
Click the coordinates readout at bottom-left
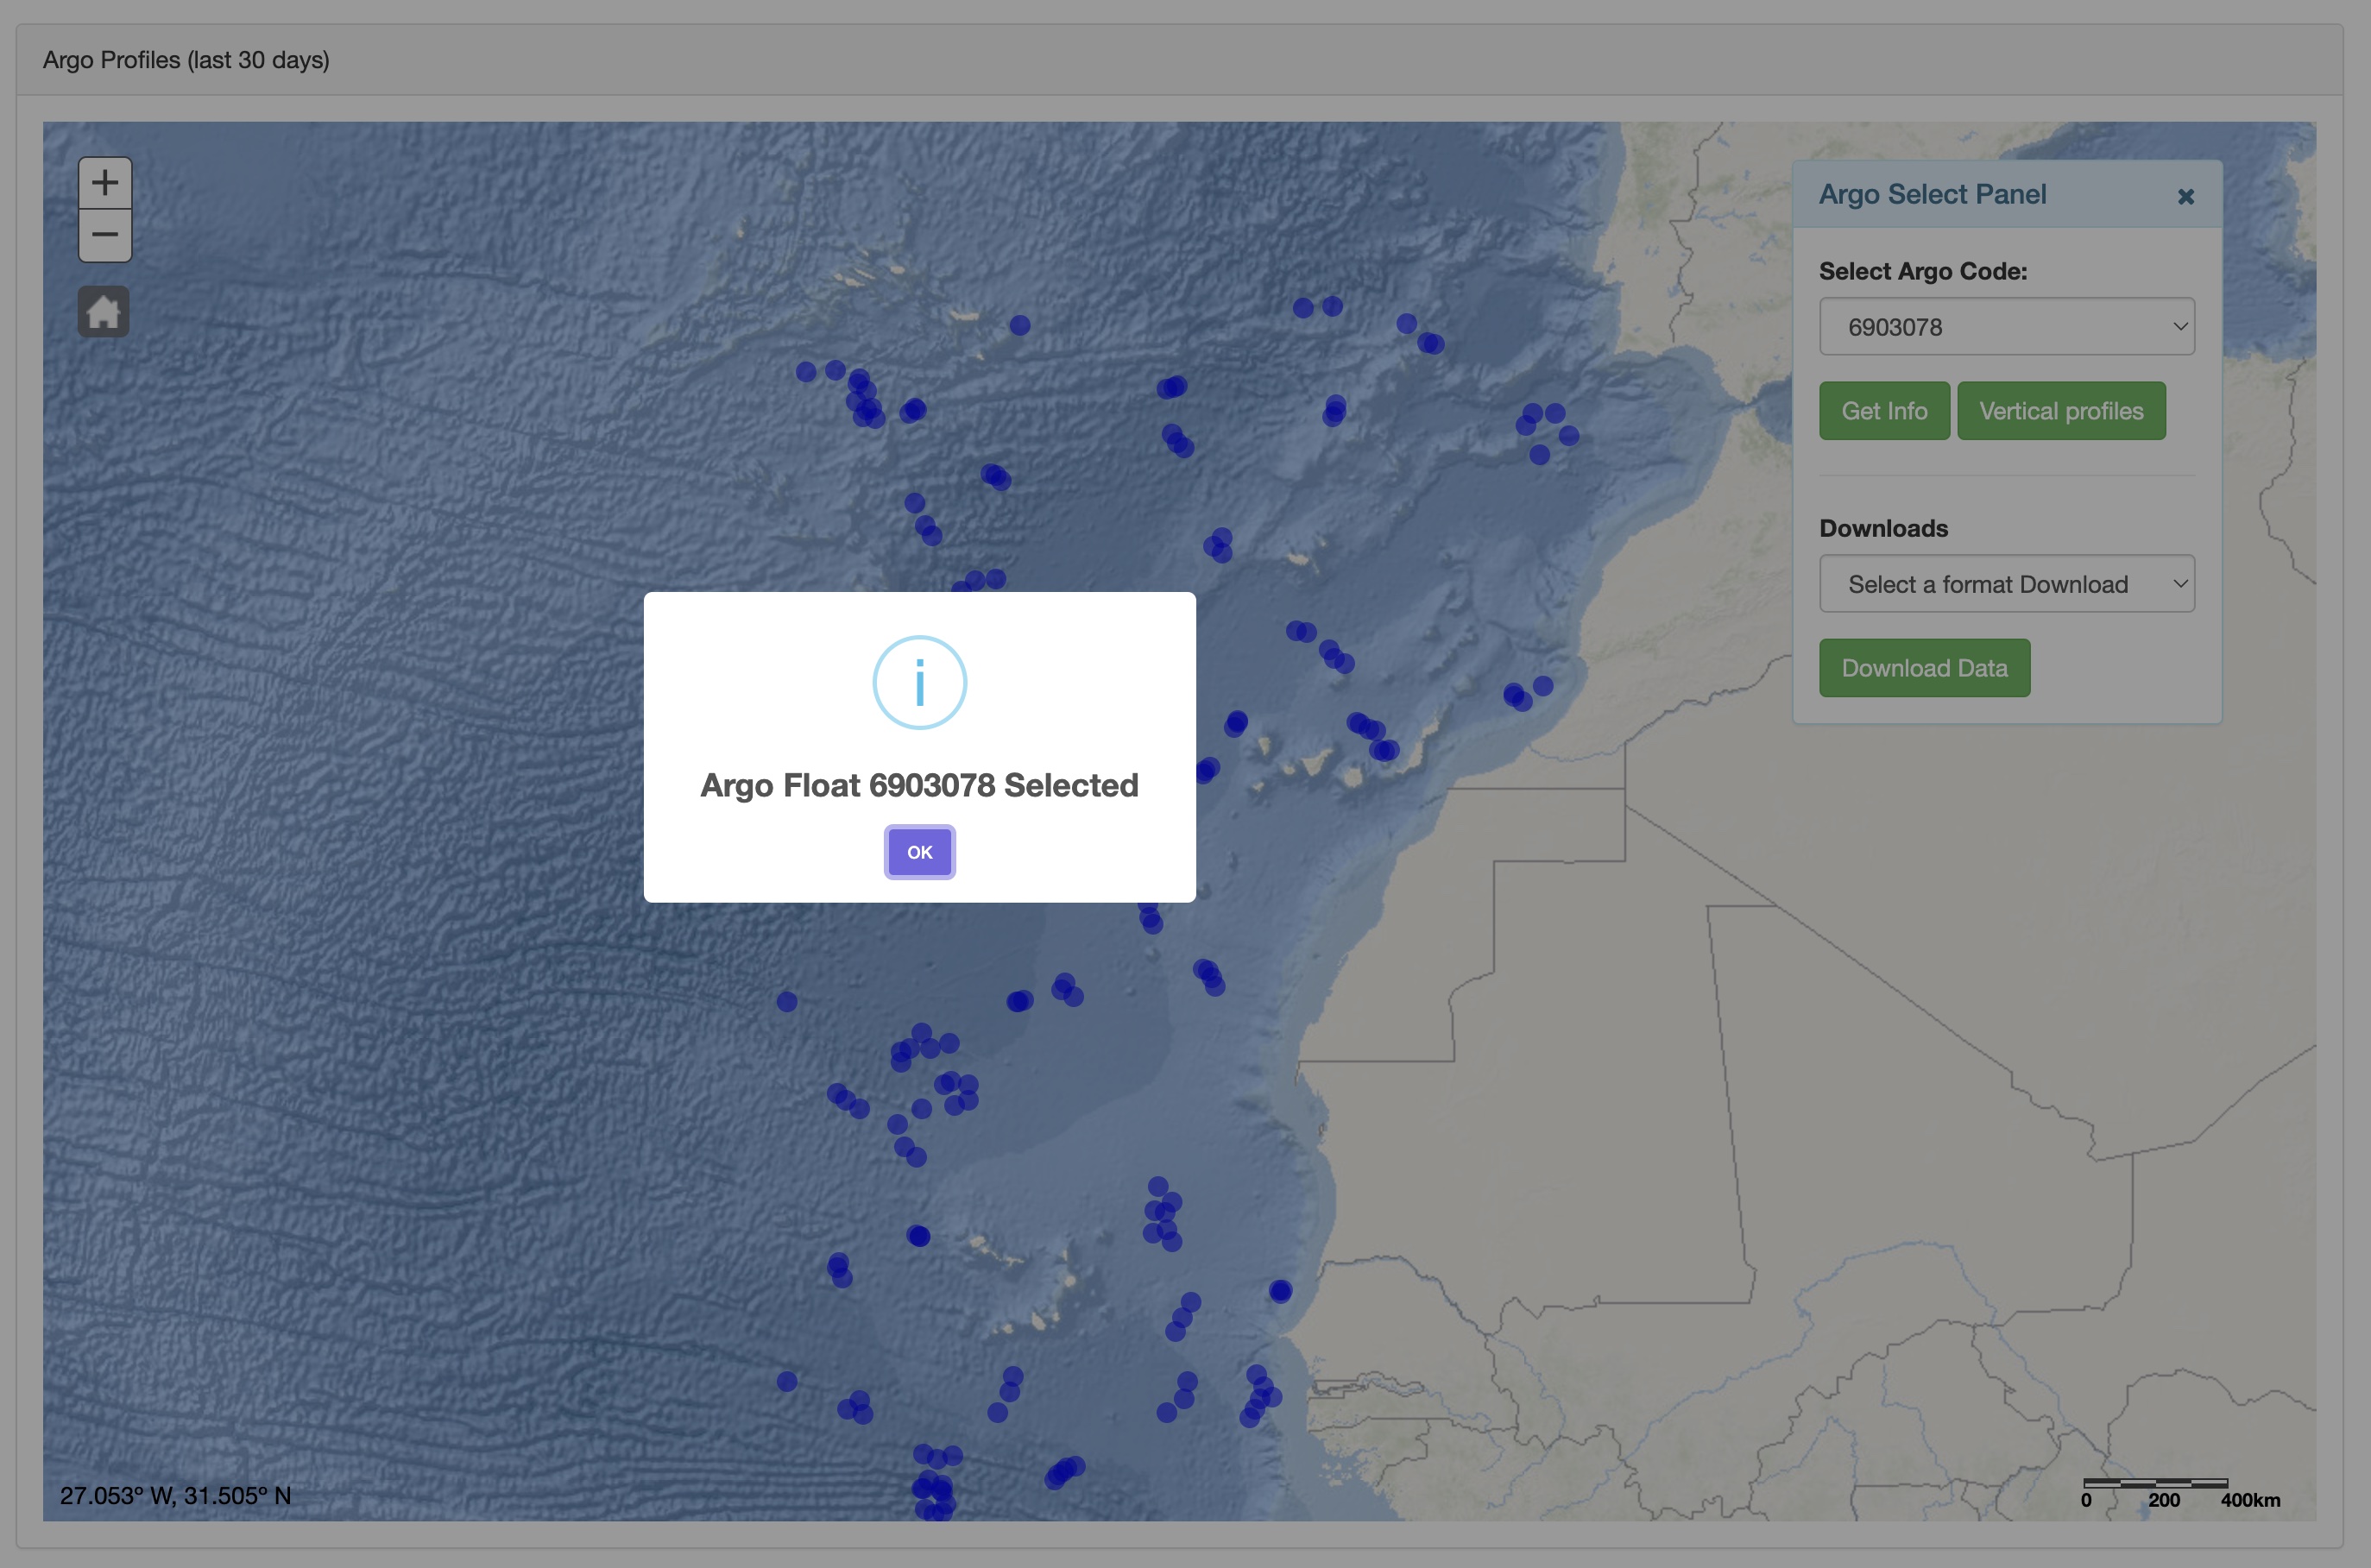pos(176,1496)
